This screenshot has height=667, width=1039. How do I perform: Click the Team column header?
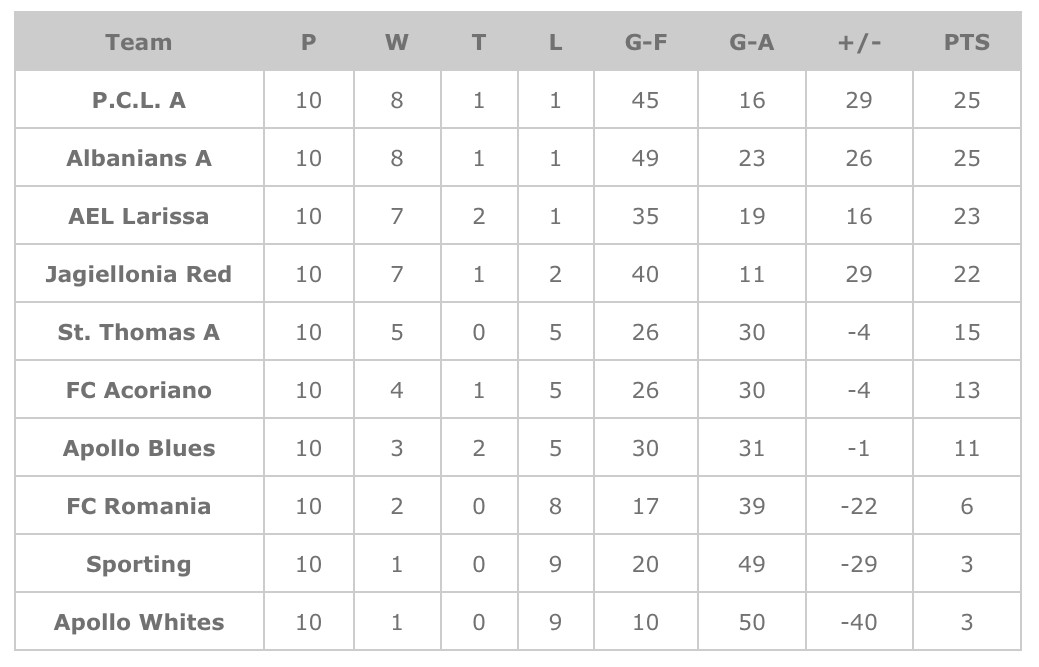pos(138,42)
